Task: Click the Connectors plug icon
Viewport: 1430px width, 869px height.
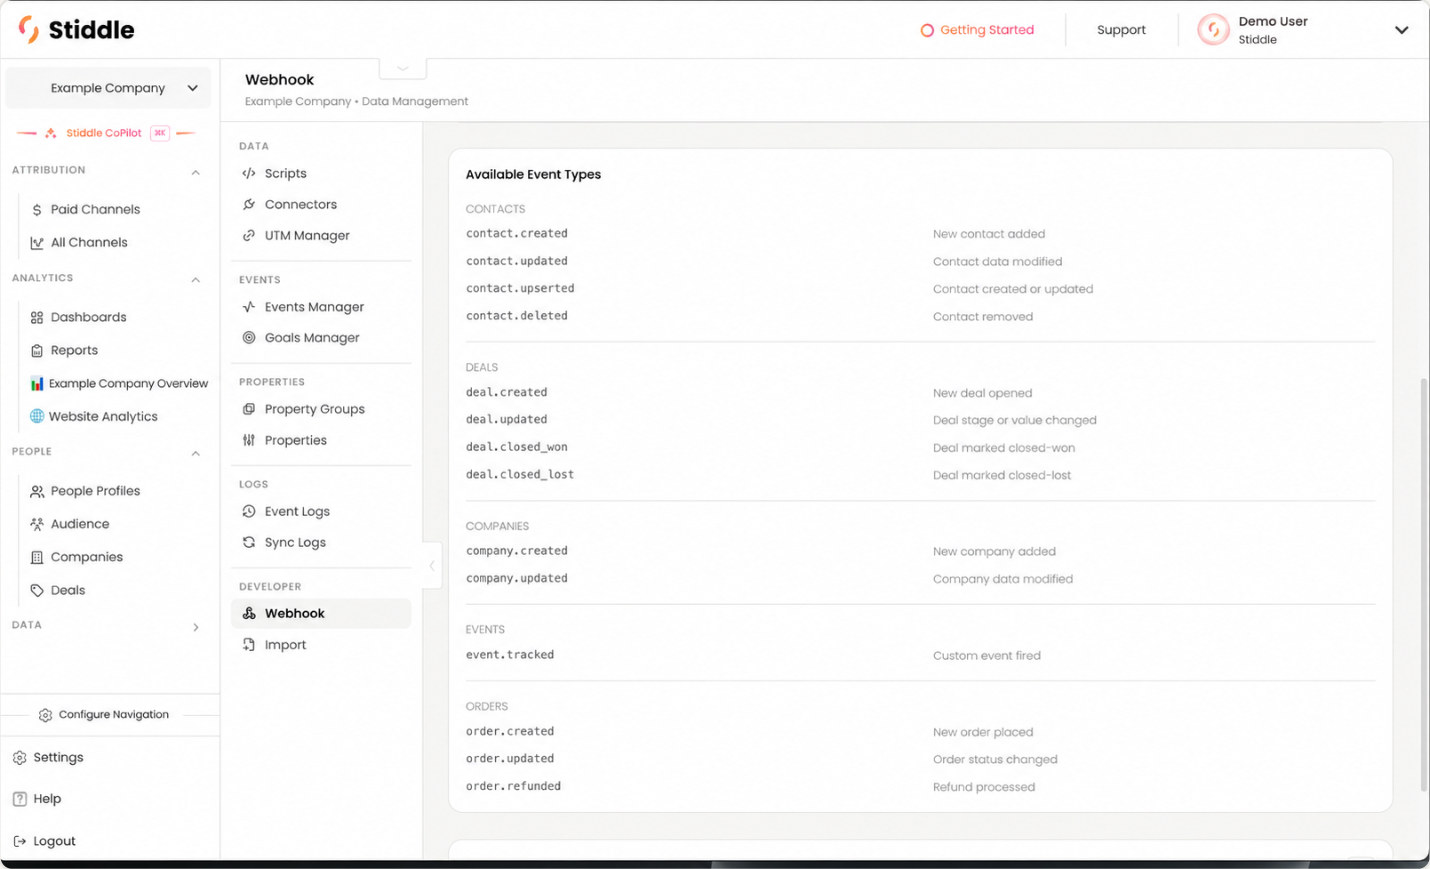Action: pyautogui.click(x=249, y=204)
